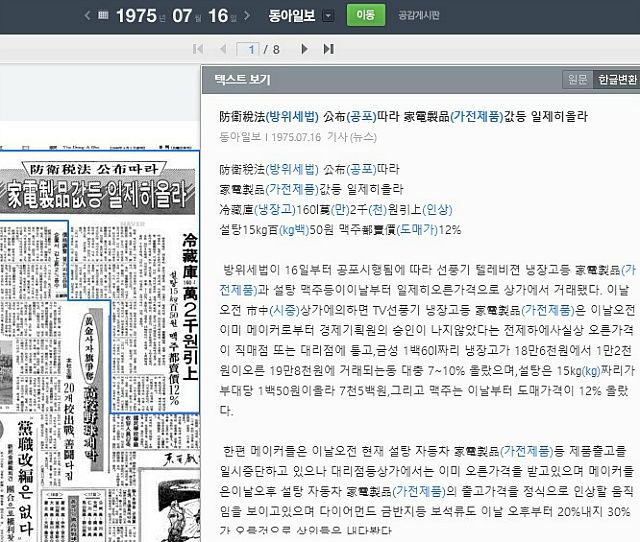
Task: Go to previous date arrow
Action: point(87,16)
